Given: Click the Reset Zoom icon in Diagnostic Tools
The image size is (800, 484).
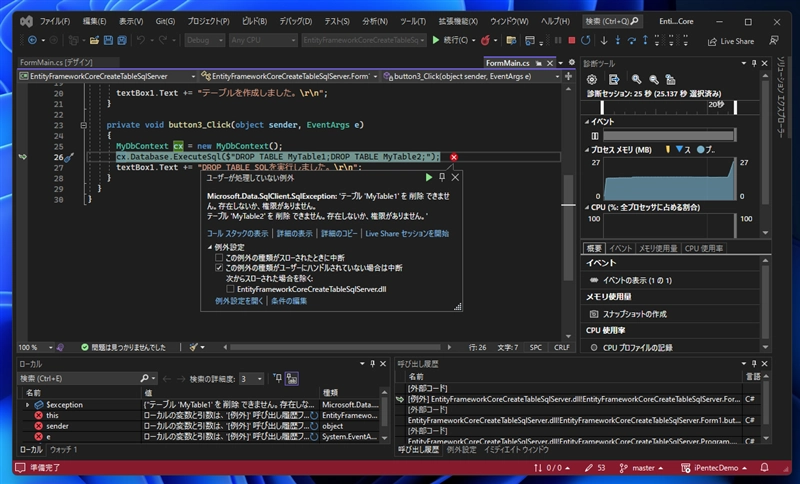Looking at the screenshot, I should click(x=670, y=80).
